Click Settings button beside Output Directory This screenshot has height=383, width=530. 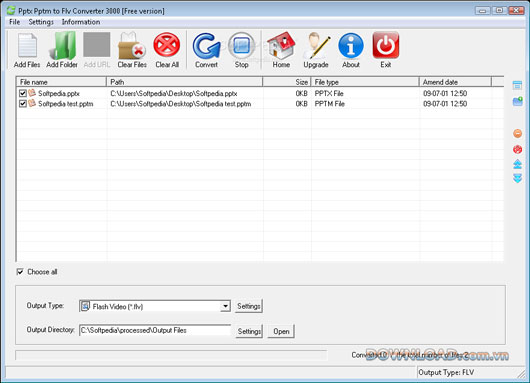(249, 331)
